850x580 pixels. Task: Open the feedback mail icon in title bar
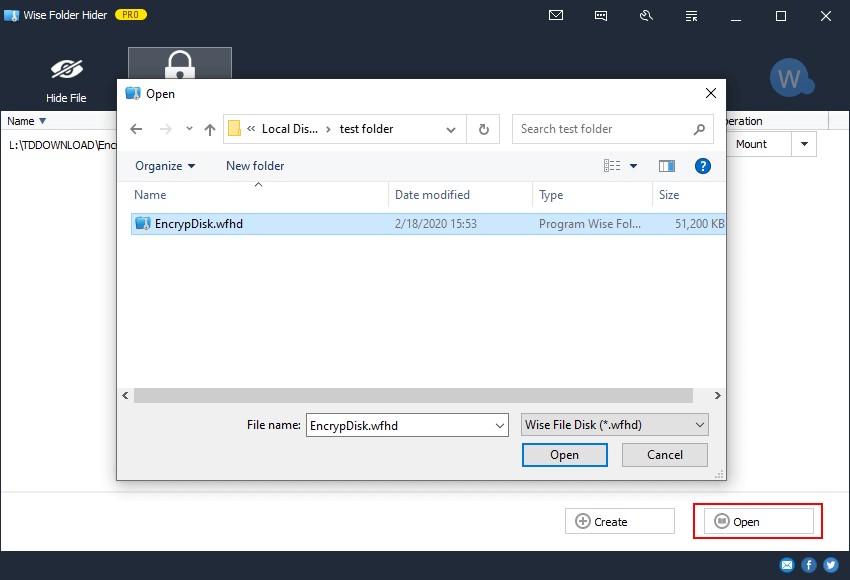click(556, 15)
